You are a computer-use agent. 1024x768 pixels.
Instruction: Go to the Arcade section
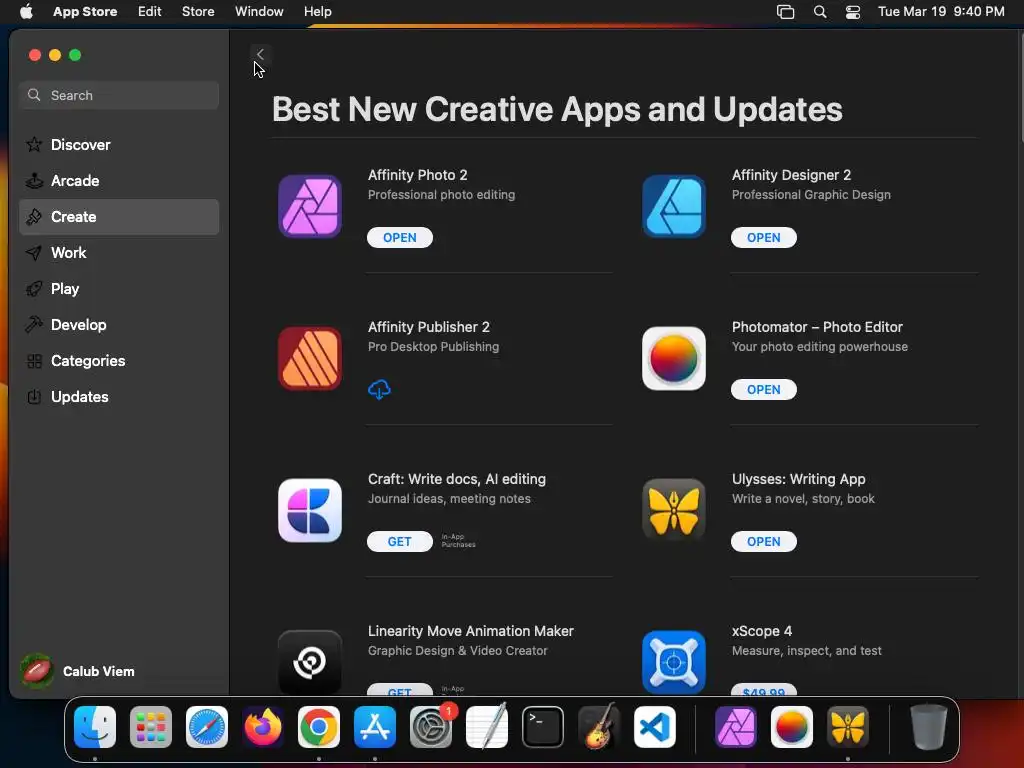point(119,181)
